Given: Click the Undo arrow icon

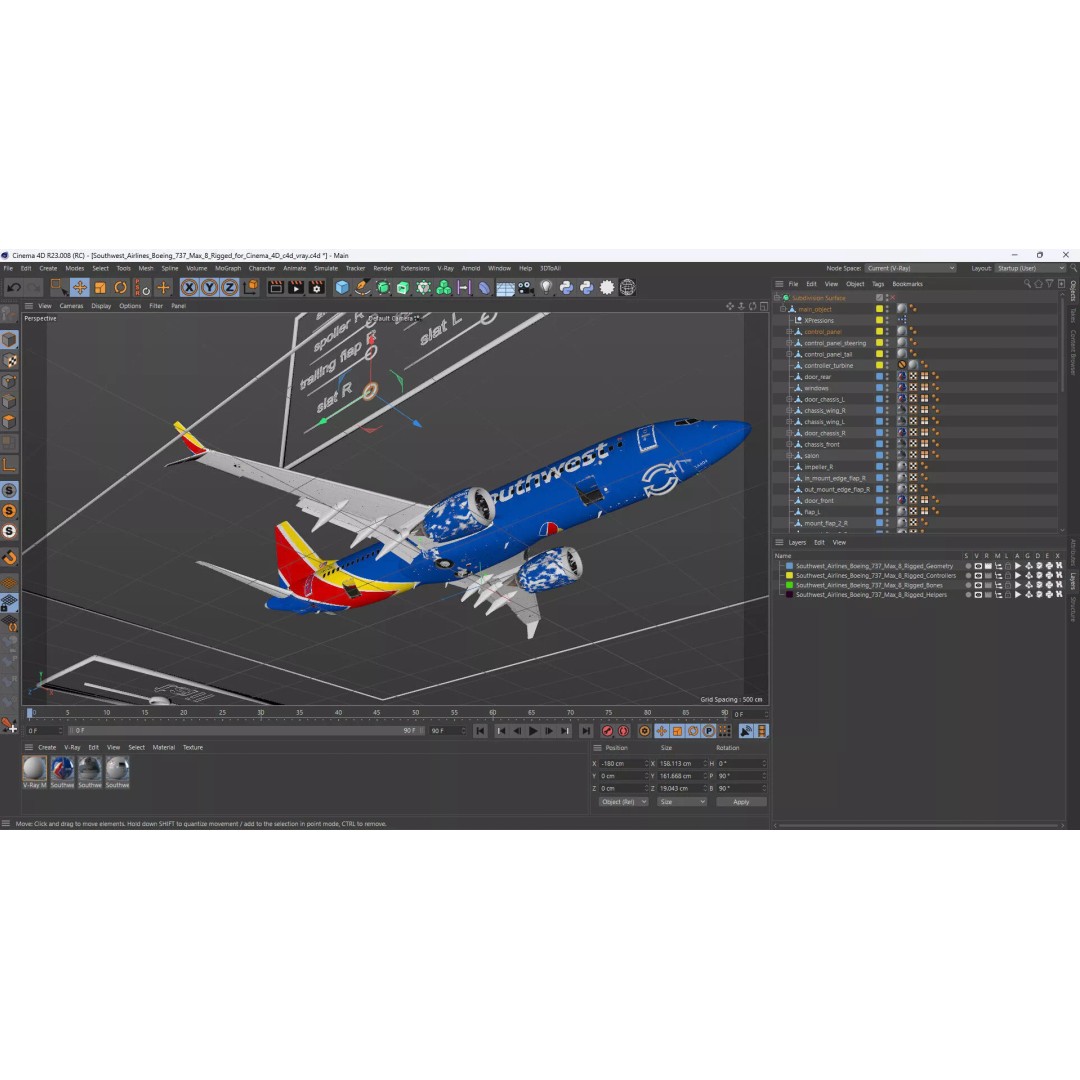Looking at the screenshot, I should [x=13, y=288].
